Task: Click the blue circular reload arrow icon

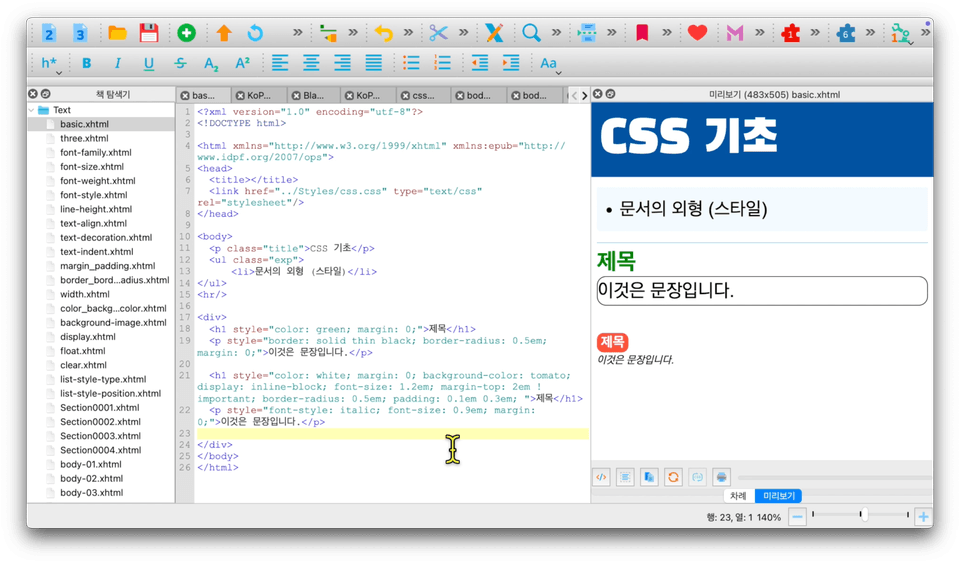Action: pos(255,32)
